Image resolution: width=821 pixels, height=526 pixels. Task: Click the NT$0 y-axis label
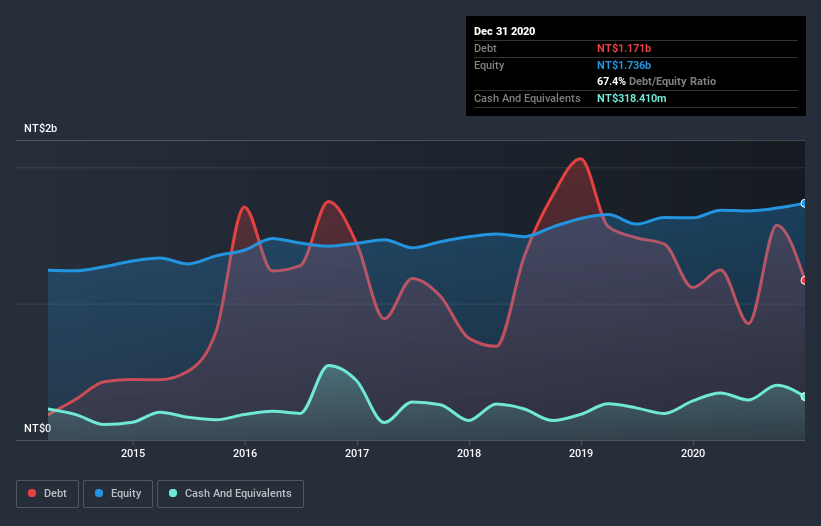pyautogui.click(x=38, y=428)
